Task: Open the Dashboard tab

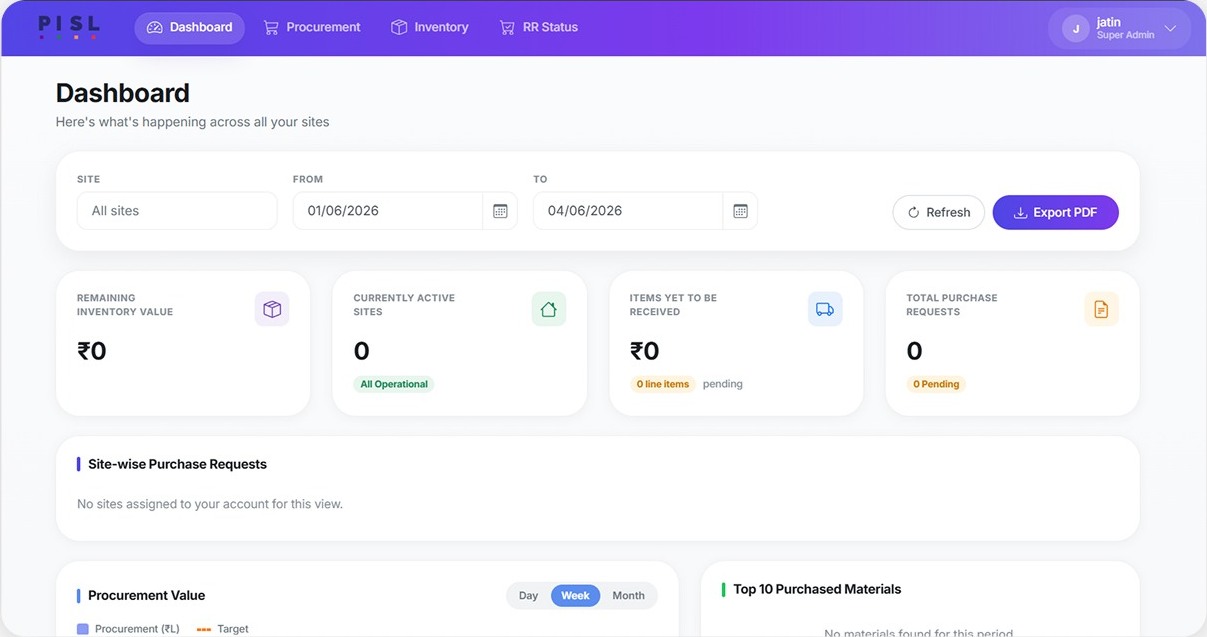Action: [x=190, y=28]
